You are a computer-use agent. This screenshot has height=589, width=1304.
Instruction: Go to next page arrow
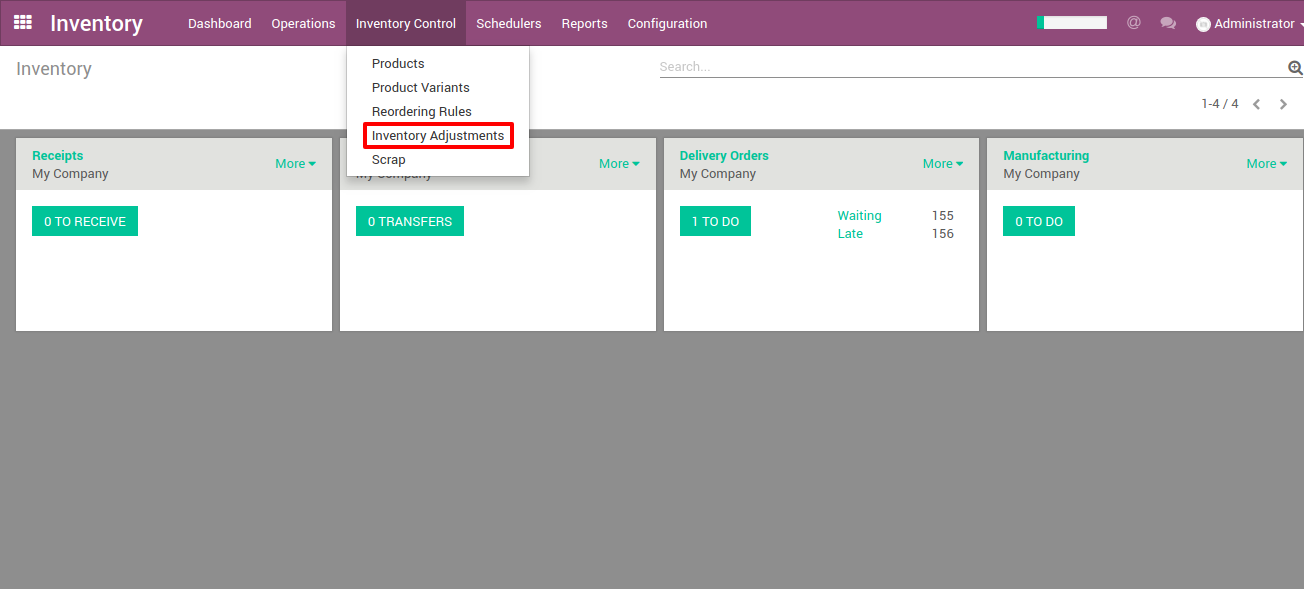click(x=1284, y=104)
